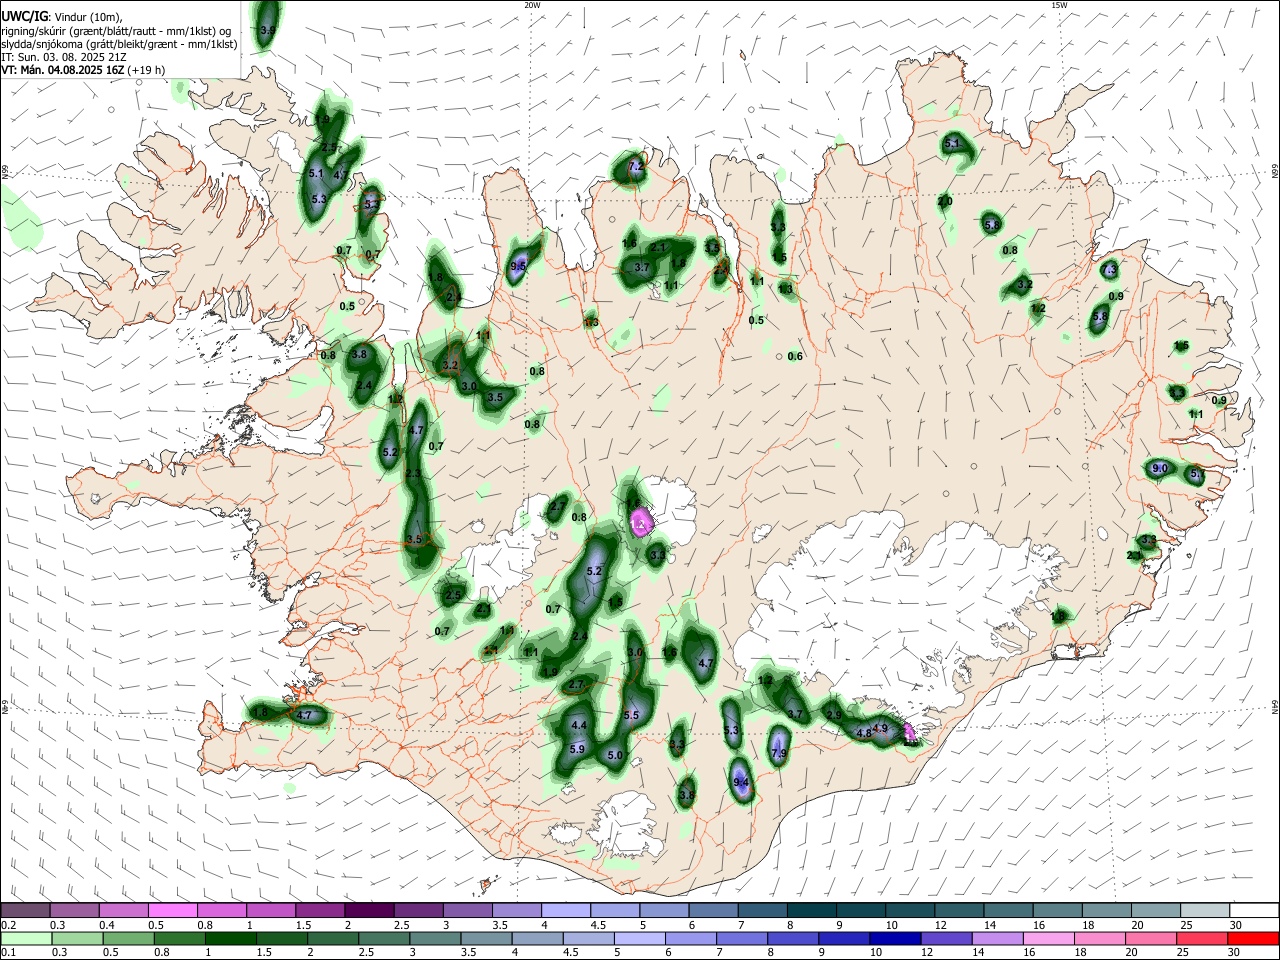The height and width of the screenshot is (960, 1280).
Task: Click the 9.5 precipitation value on map
Action: (518, 266)
